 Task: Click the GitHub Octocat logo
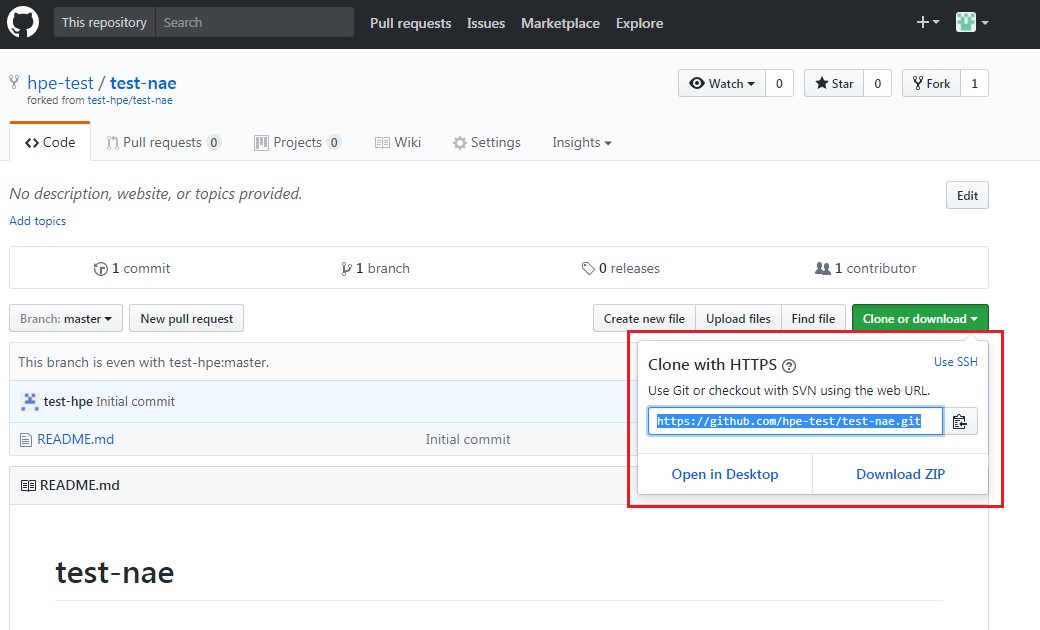pos(23,23)
